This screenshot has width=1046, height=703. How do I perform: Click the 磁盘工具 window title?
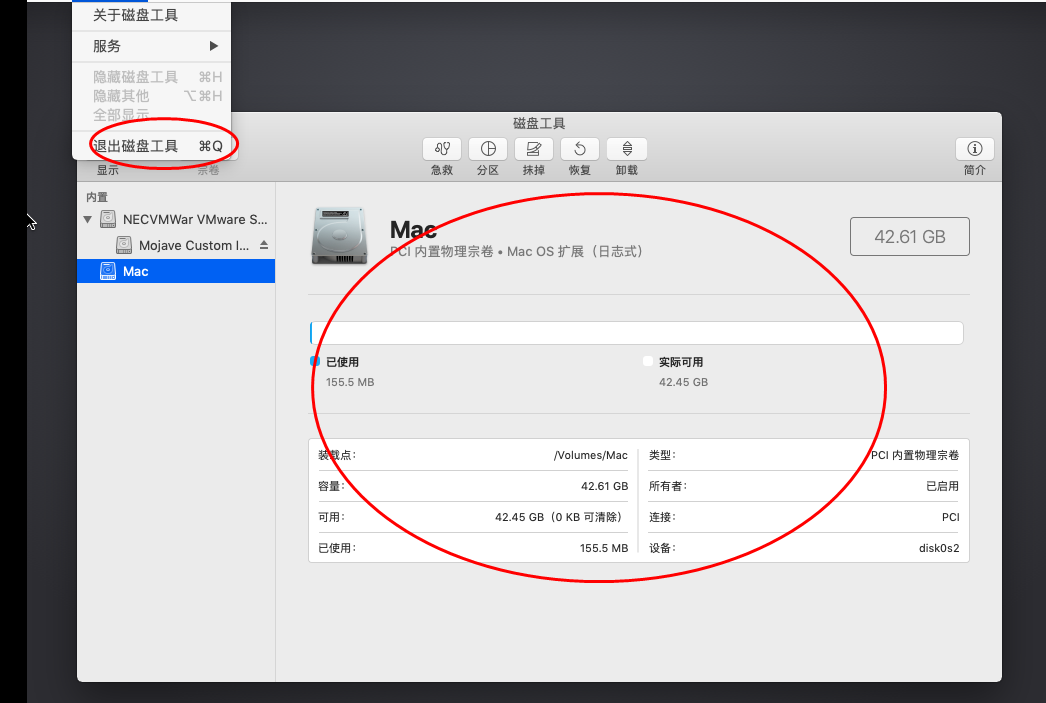click(539, 123)
